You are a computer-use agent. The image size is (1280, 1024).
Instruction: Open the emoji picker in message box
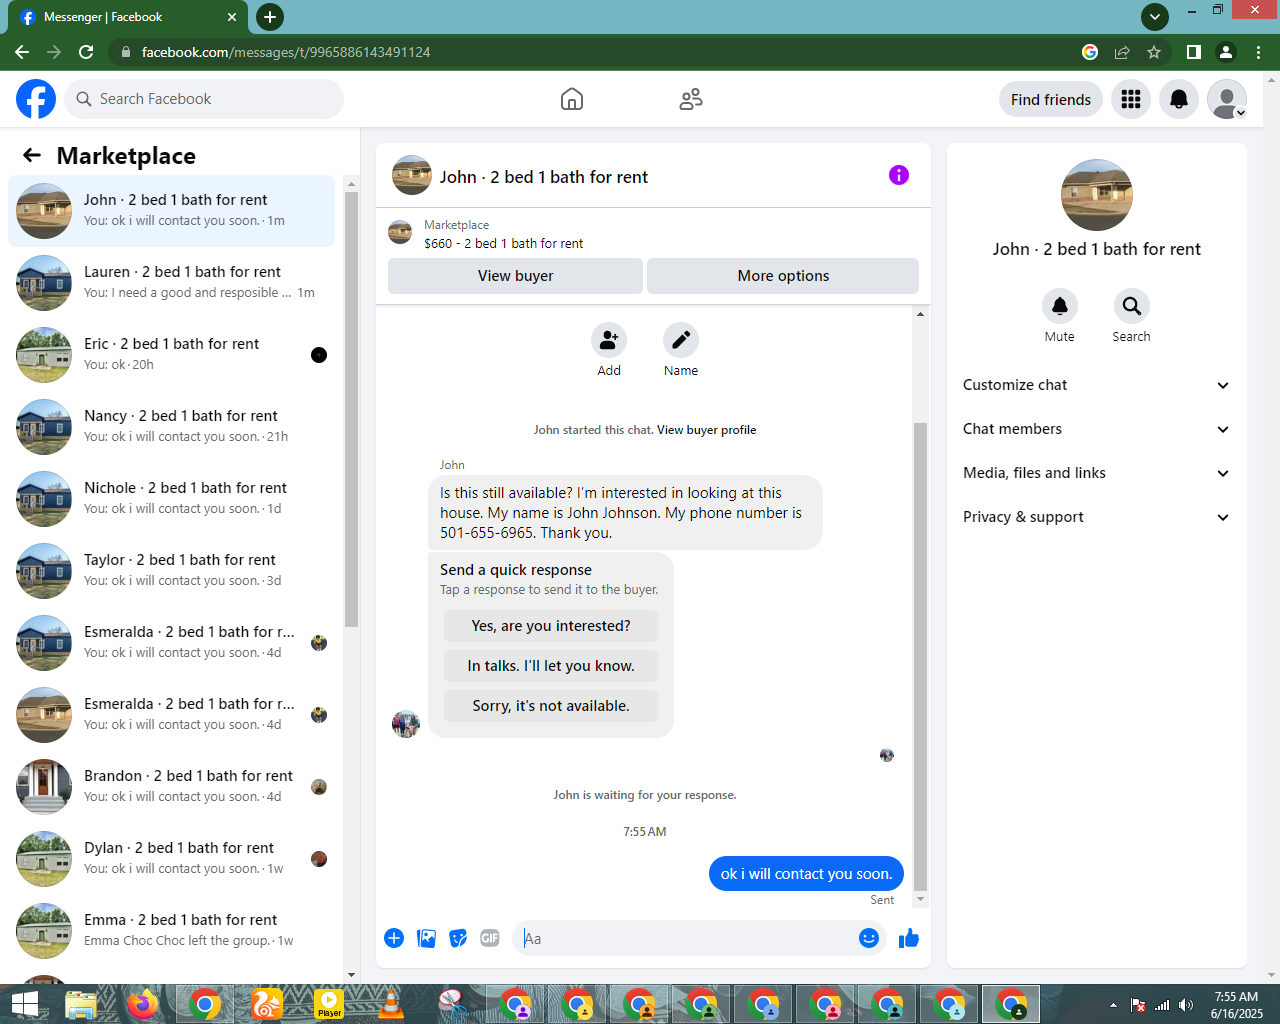pyautogui.click(x=869, y=938)
